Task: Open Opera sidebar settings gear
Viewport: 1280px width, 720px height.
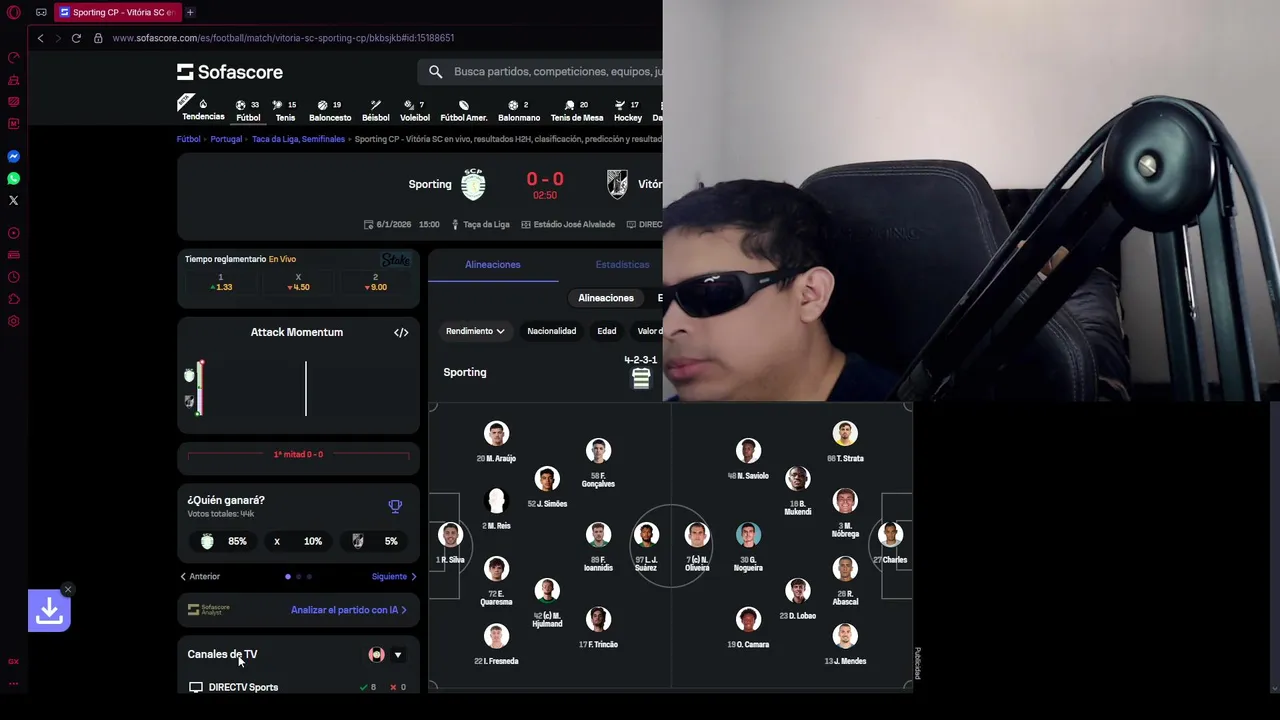Action: 13,321
